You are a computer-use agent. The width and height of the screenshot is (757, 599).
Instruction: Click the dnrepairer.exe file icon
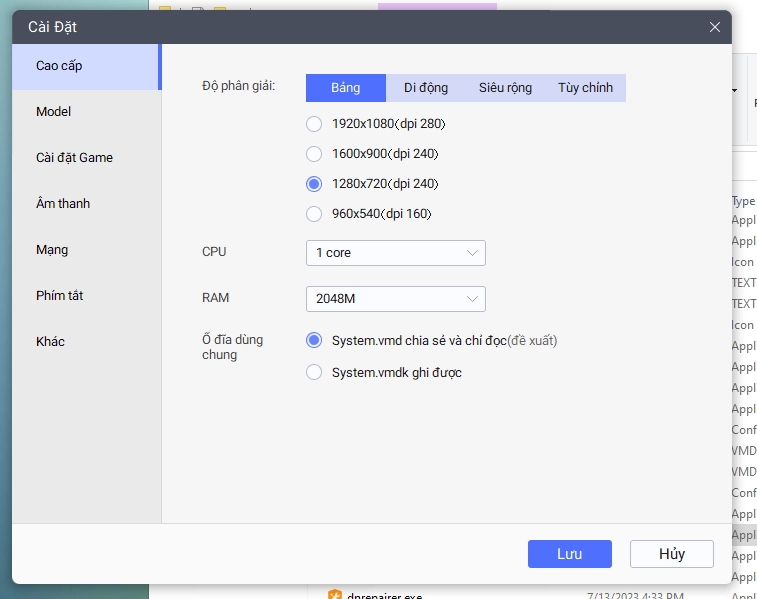click(x=335, y=596)
